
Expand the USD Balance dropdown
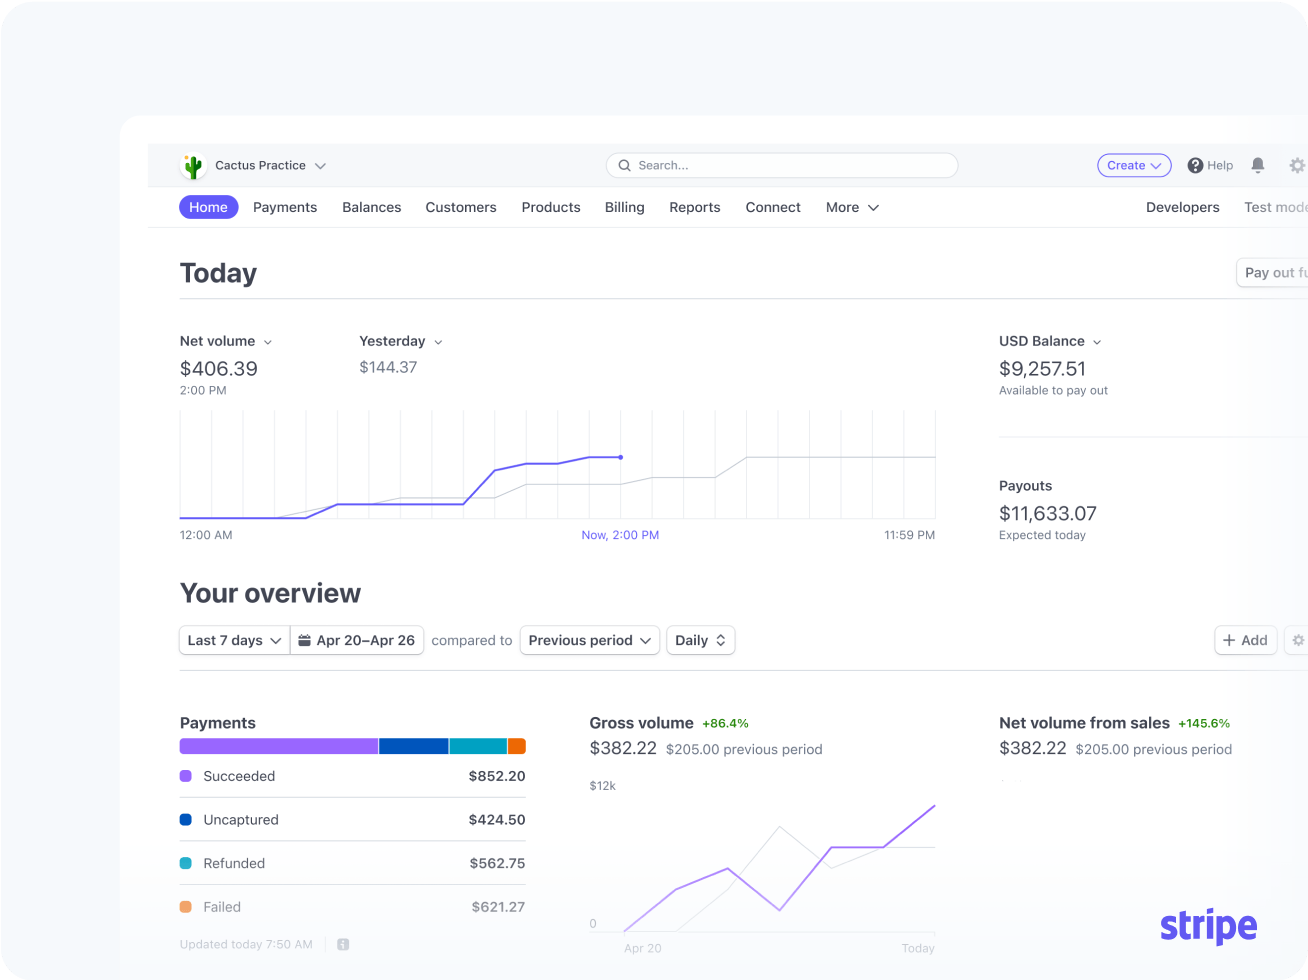tap(1097, 342)
